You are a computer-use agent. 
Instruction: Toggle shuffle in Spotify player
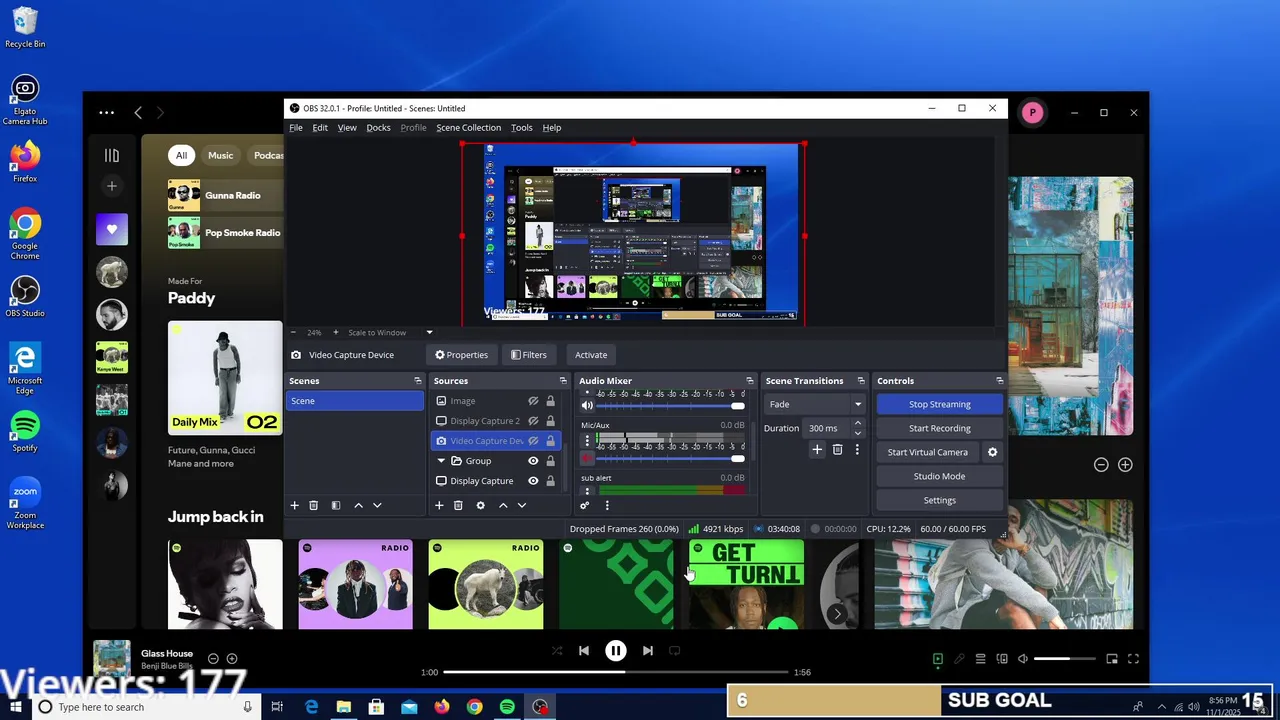click(x=557, y=651)
